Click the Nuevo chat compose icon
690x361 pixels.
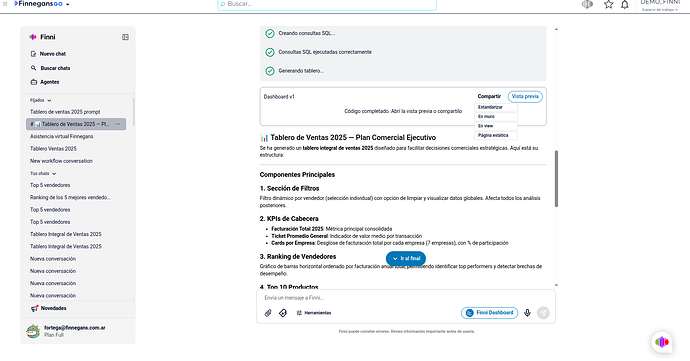point(33,54)
